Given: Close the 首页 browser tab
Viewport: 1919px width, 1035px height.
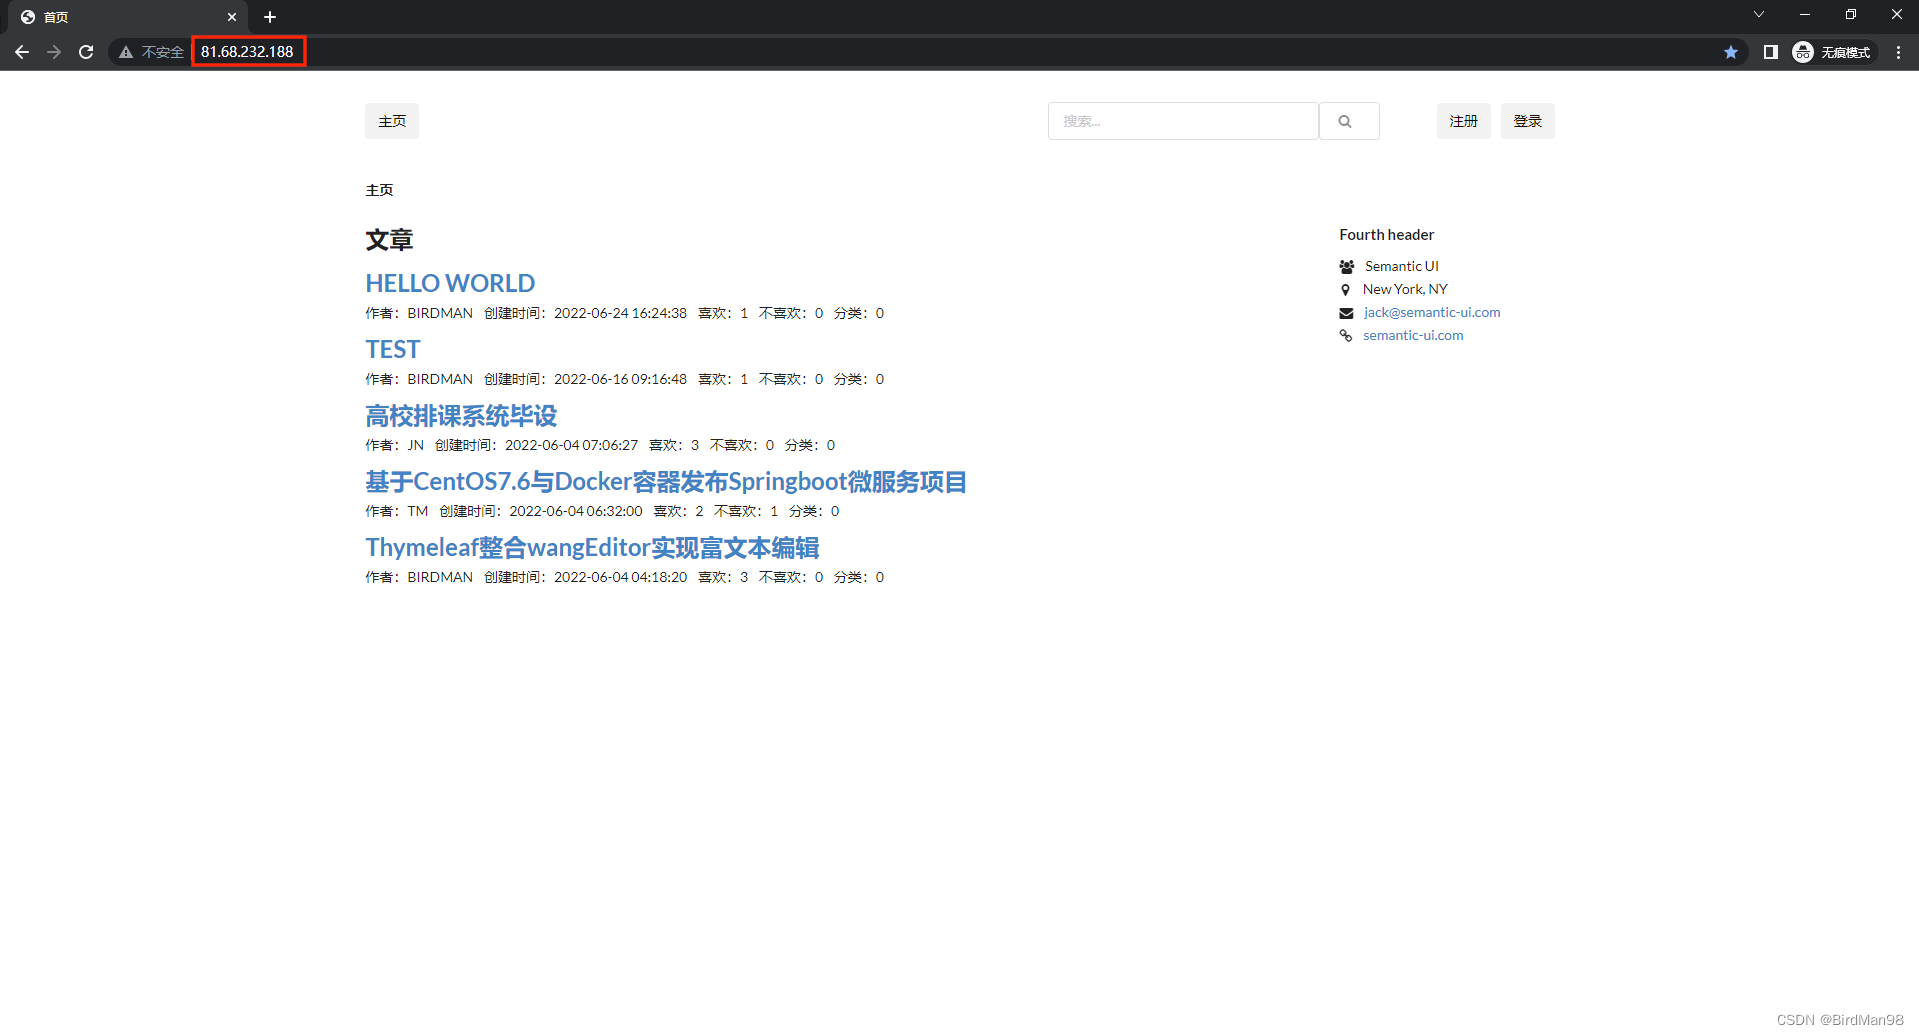Looking at the screenshot, I should click(x=232, y=17).
